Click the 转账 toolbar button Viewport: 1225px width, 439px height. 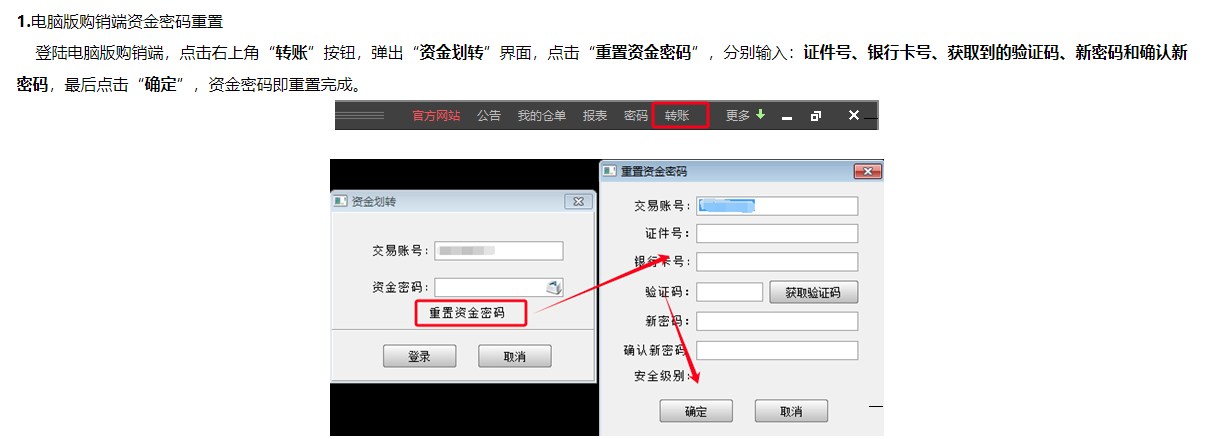click(x=680, y=115)
